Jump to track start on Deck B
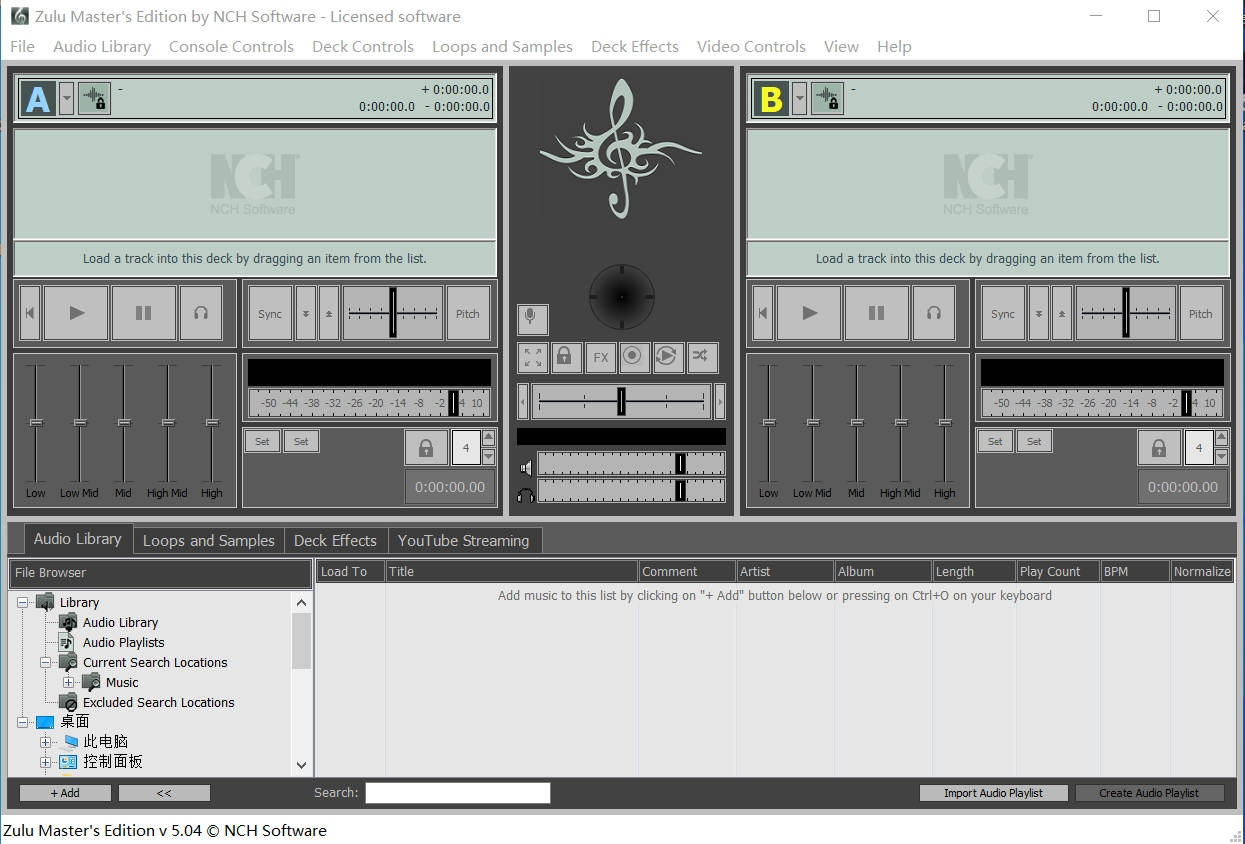The height and width of the screenshot is (844, 1245). pyautogui.click(x=763, y=313)
